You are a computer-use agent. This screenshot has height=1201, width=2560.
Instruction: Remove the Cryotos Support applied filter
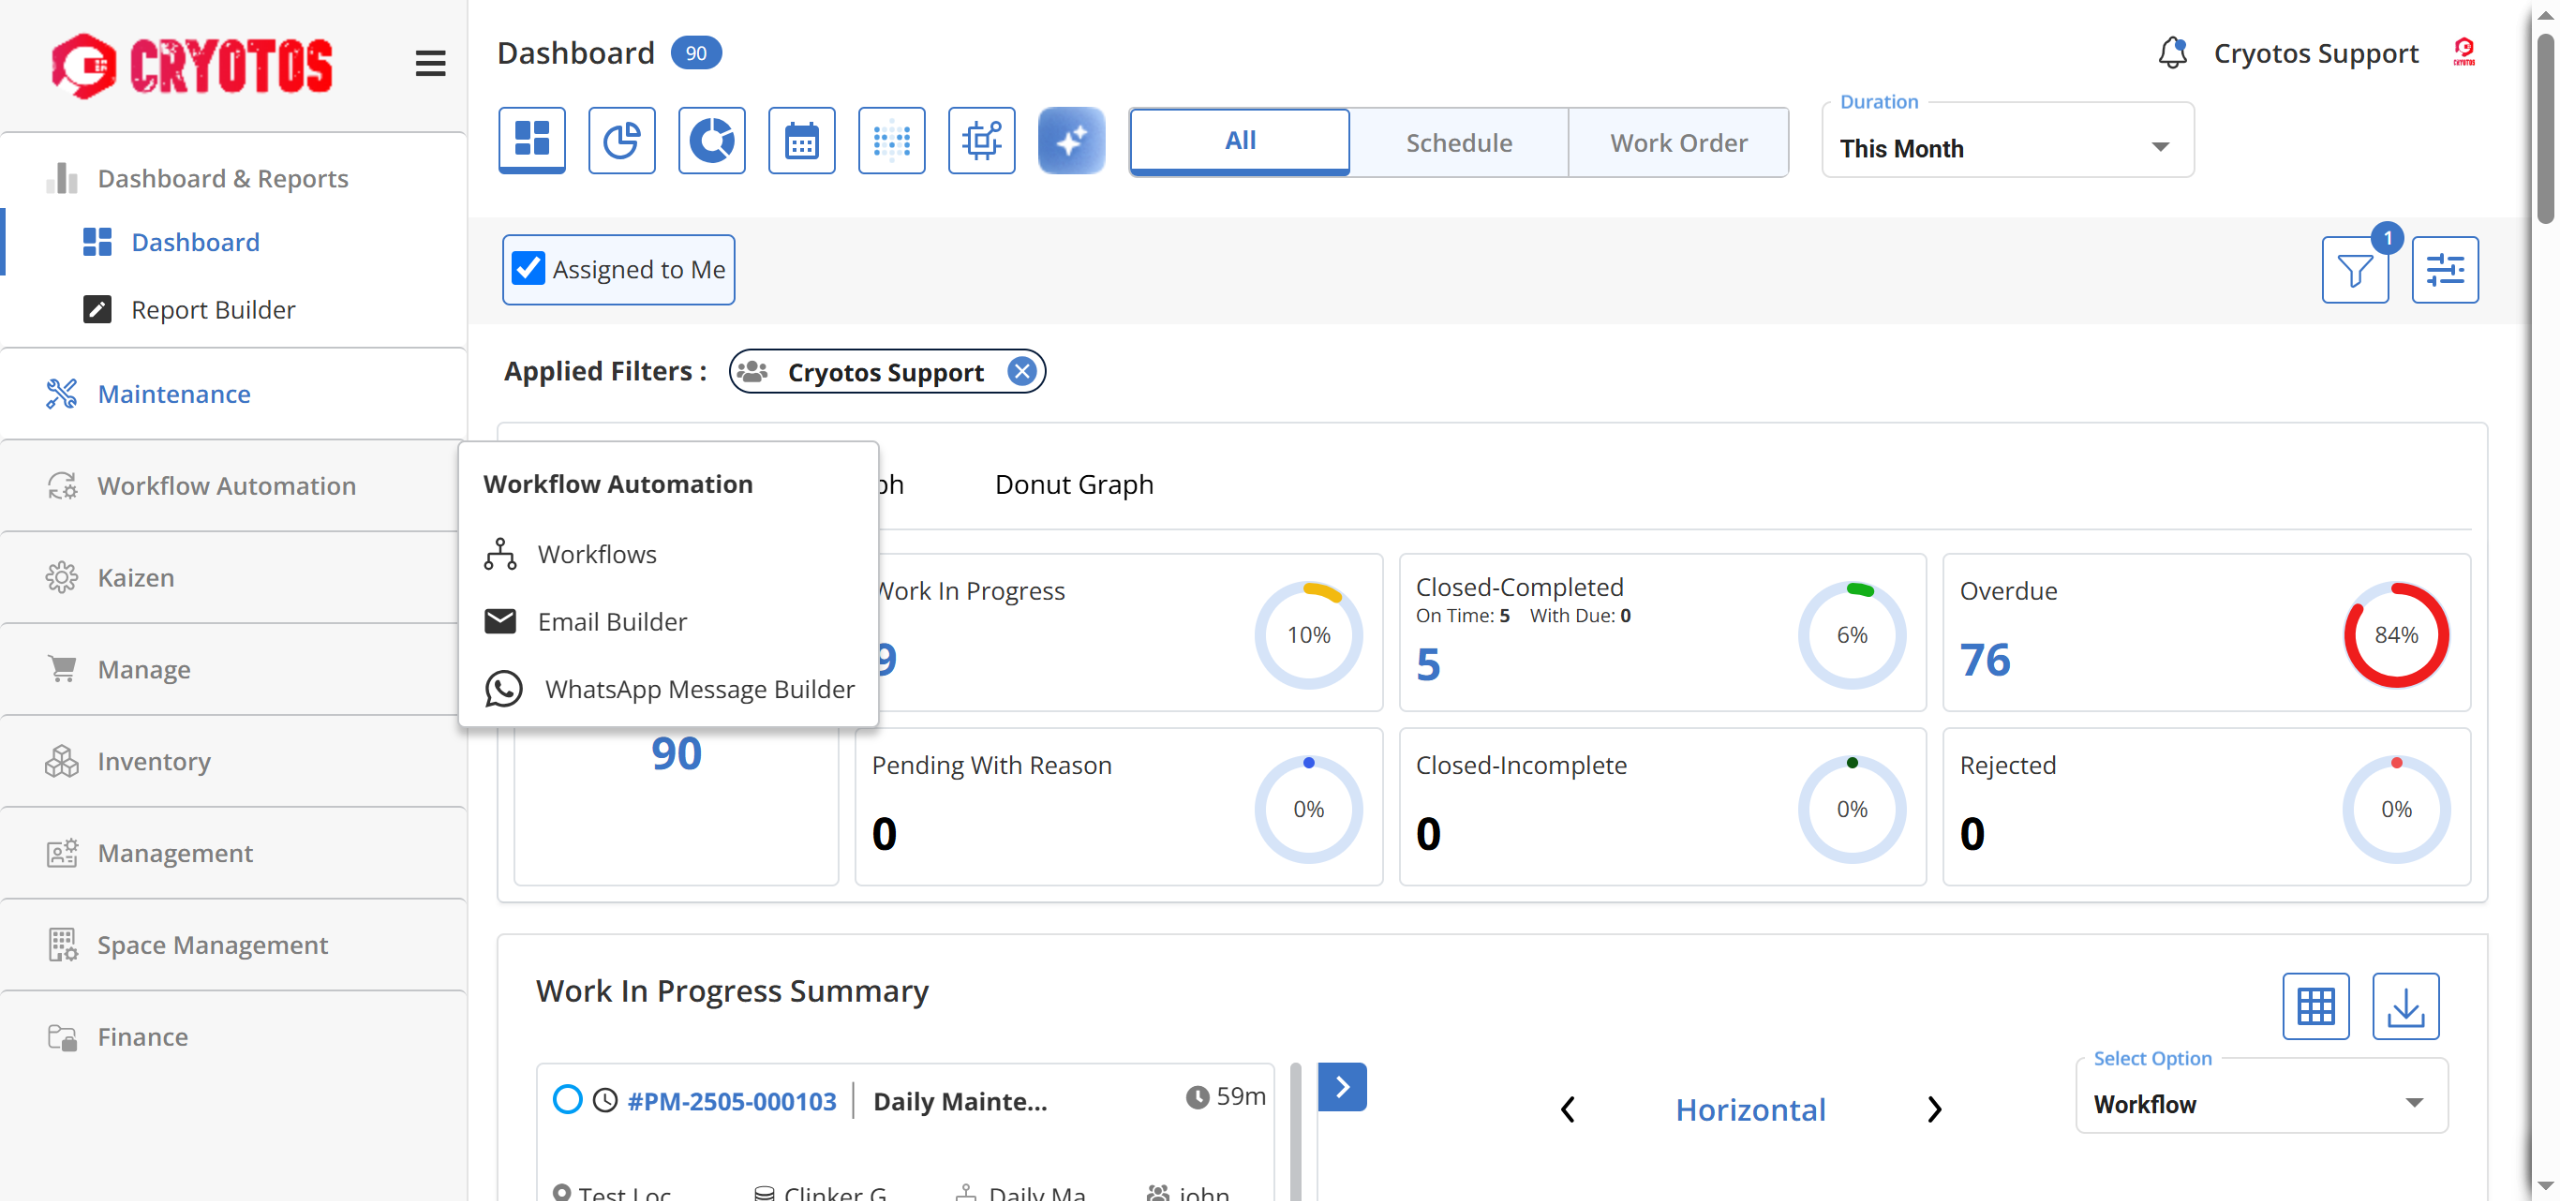tap(1021, 372)
